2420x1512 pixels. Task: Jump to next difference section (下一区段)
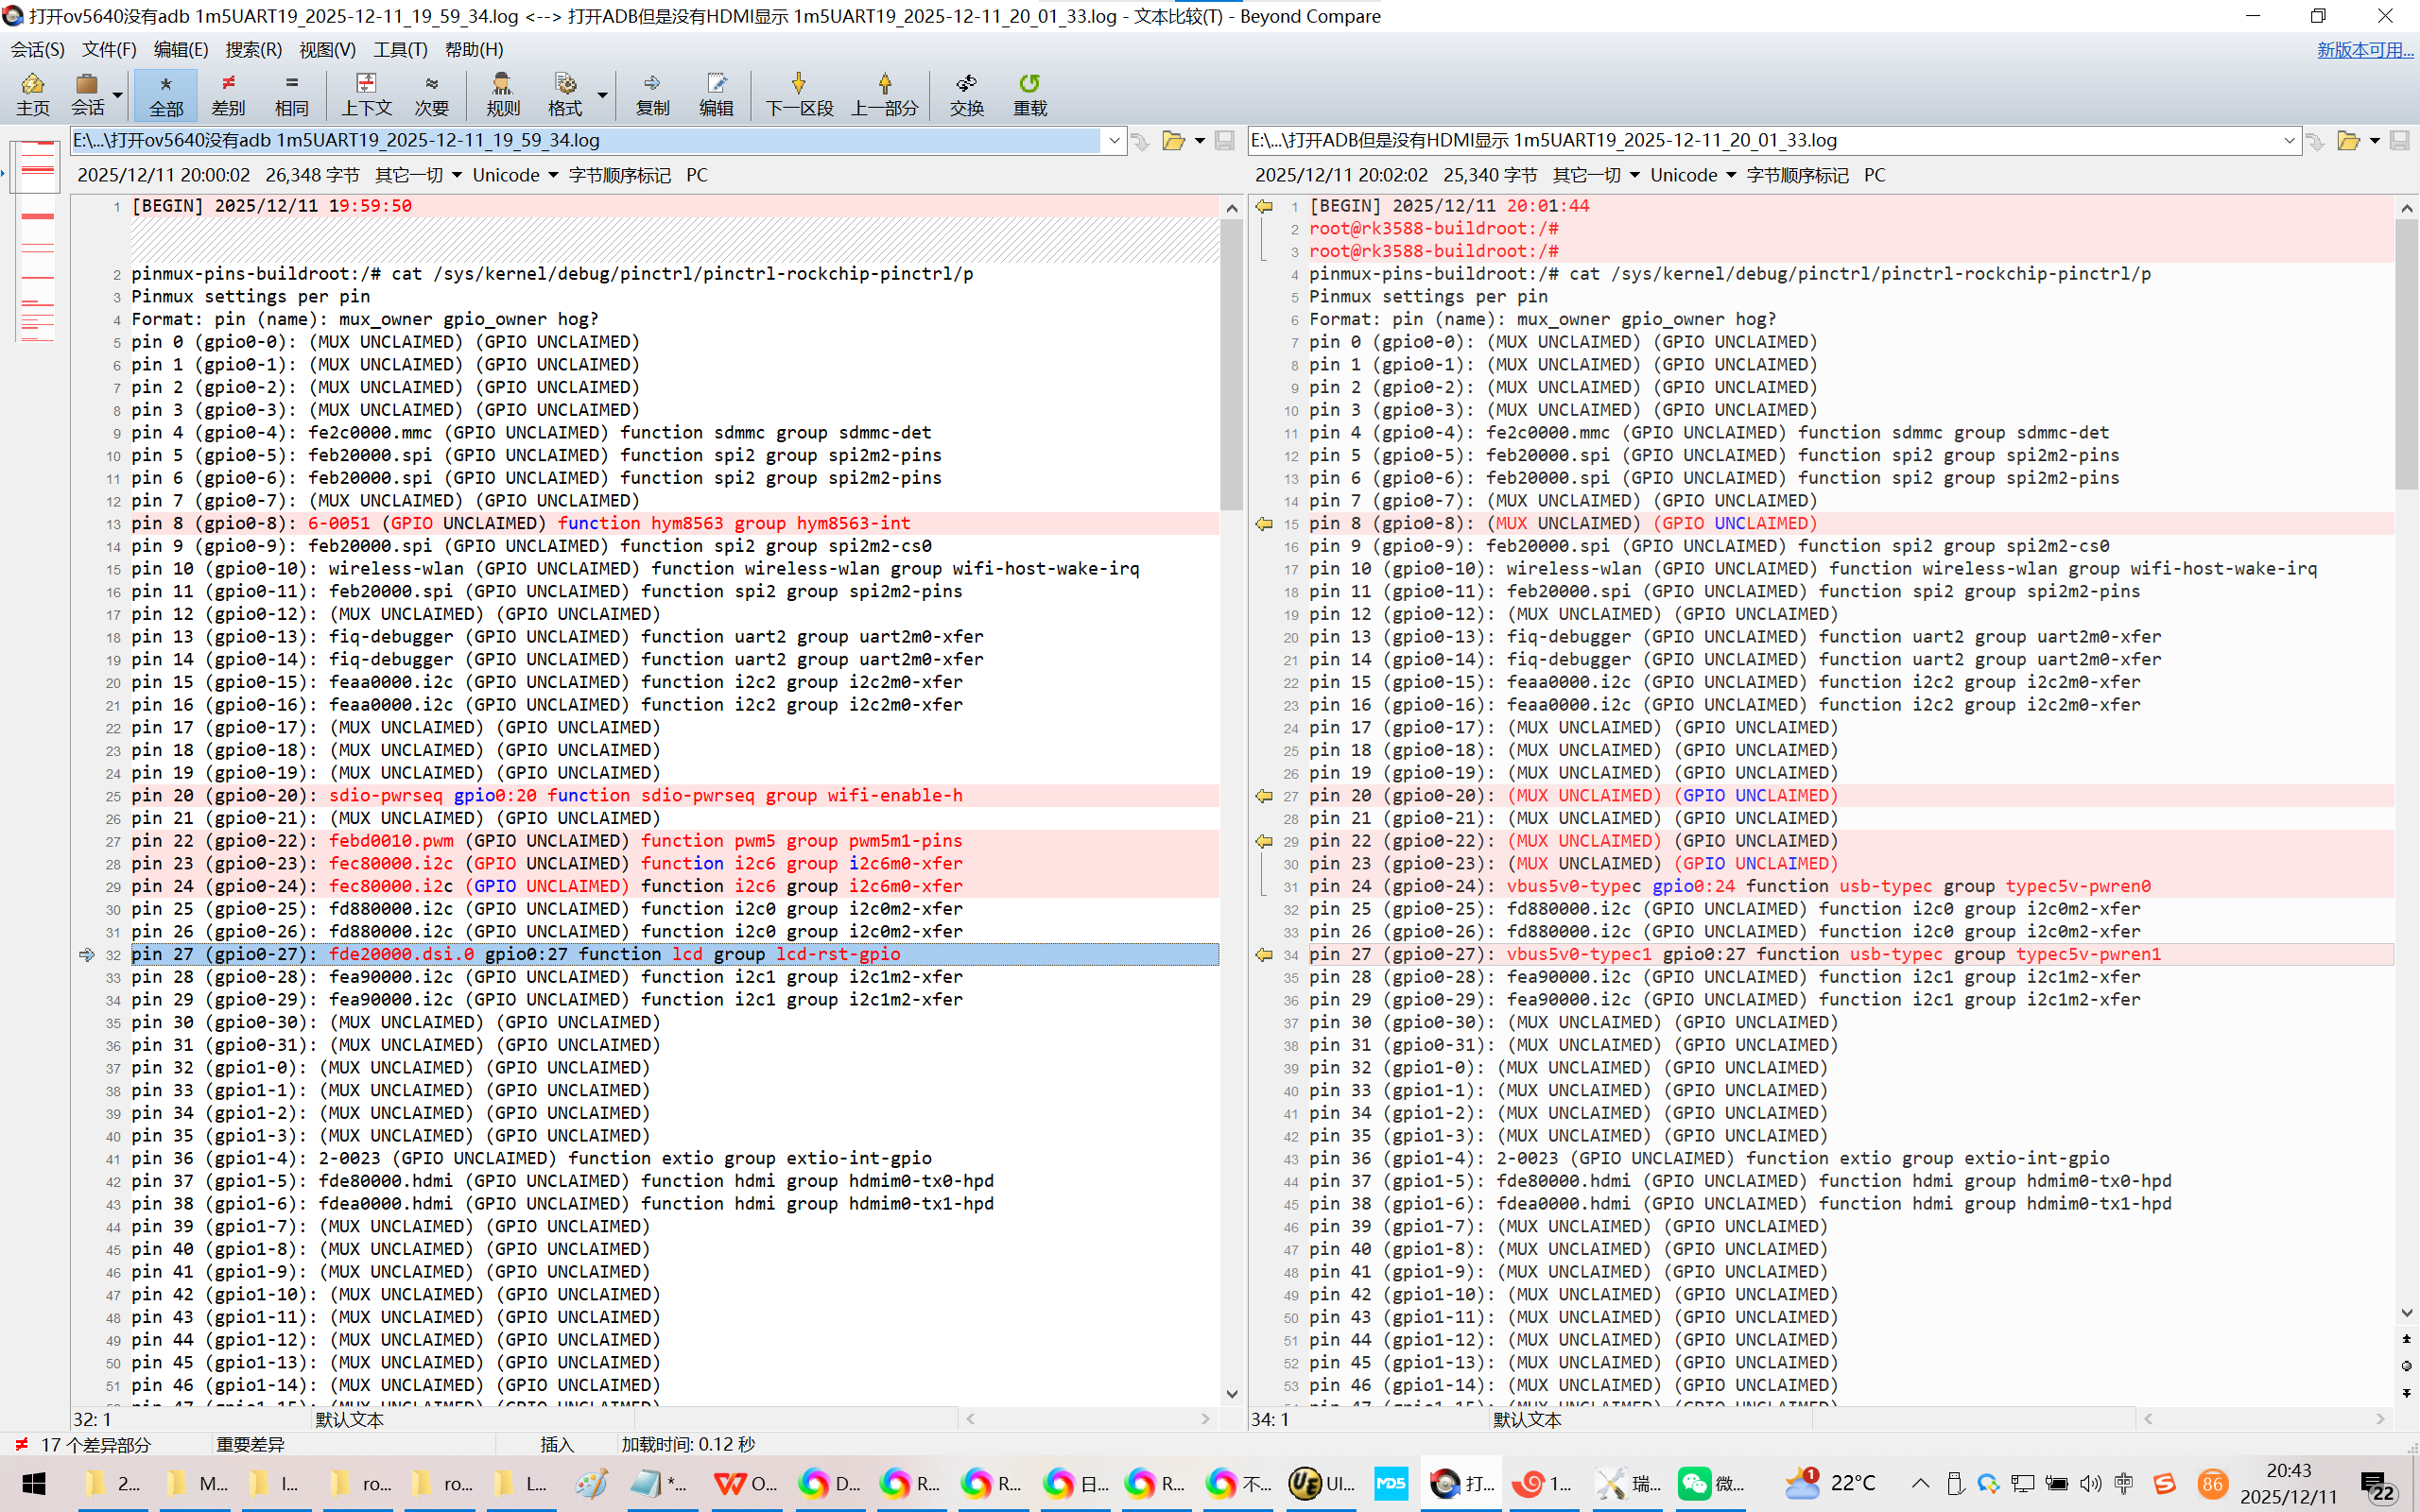point(798,94)
